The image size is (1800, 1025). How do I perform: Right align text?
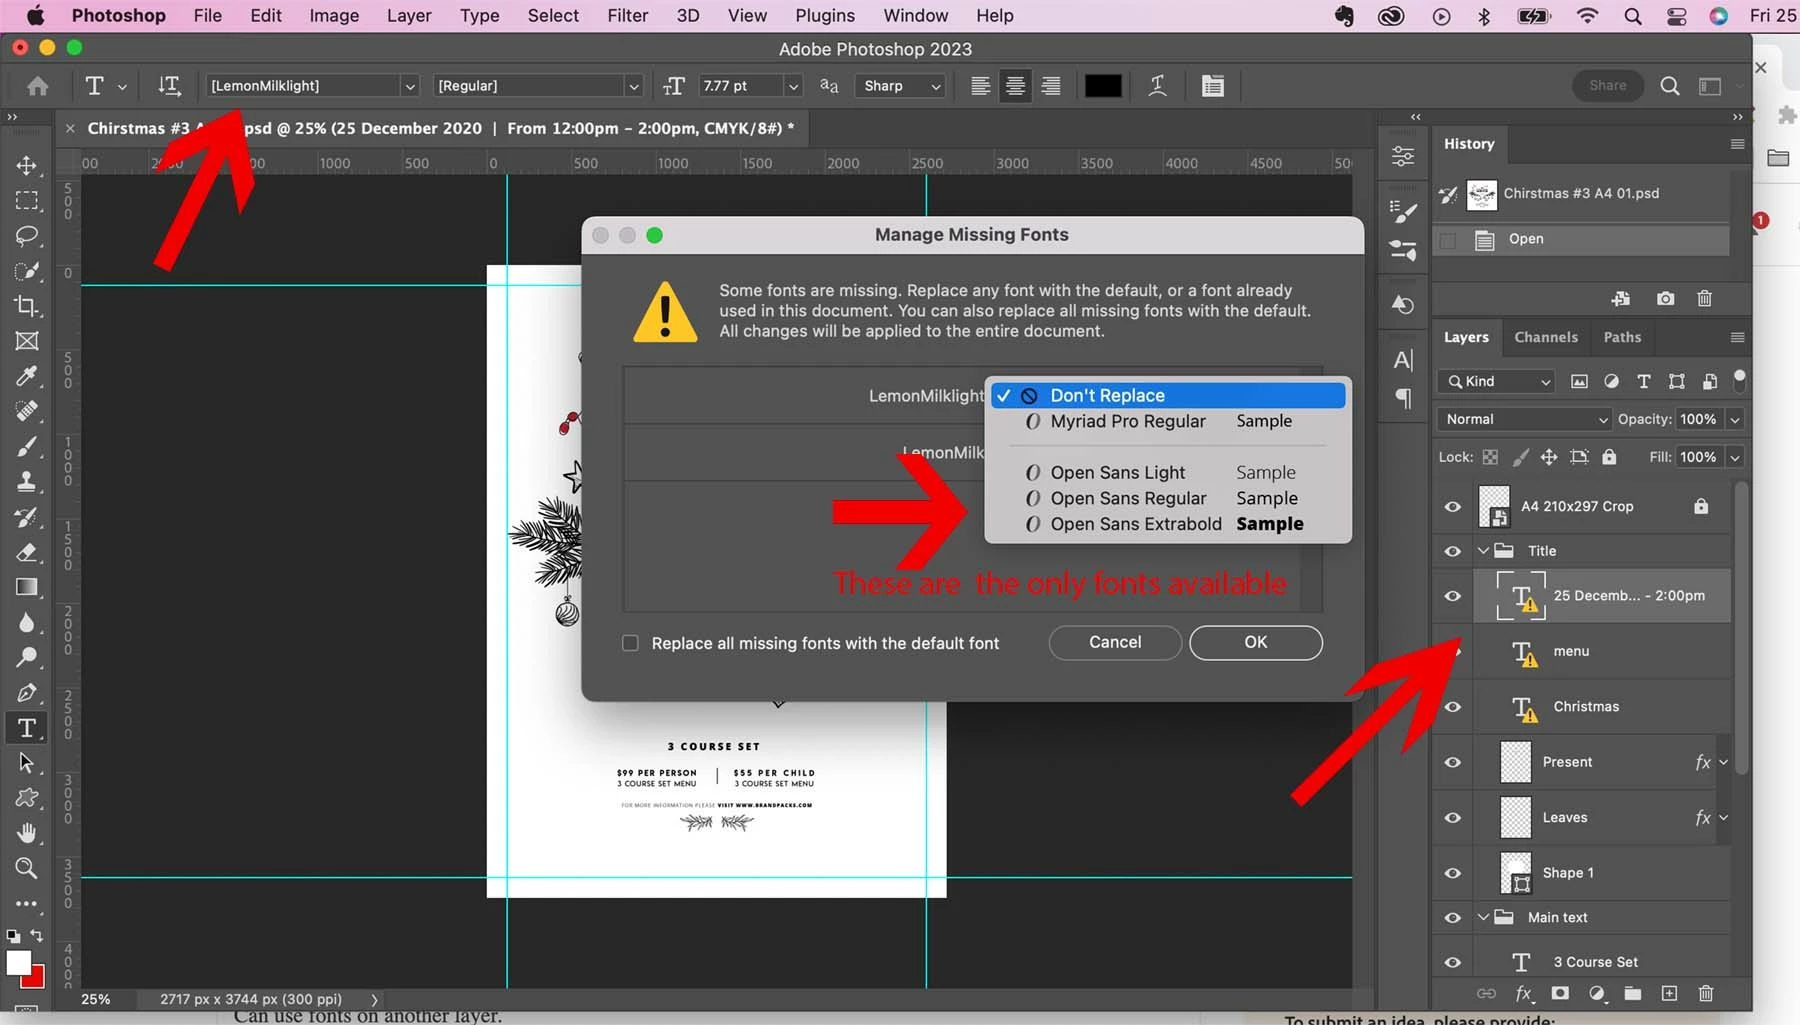(x=1051, y=86)
